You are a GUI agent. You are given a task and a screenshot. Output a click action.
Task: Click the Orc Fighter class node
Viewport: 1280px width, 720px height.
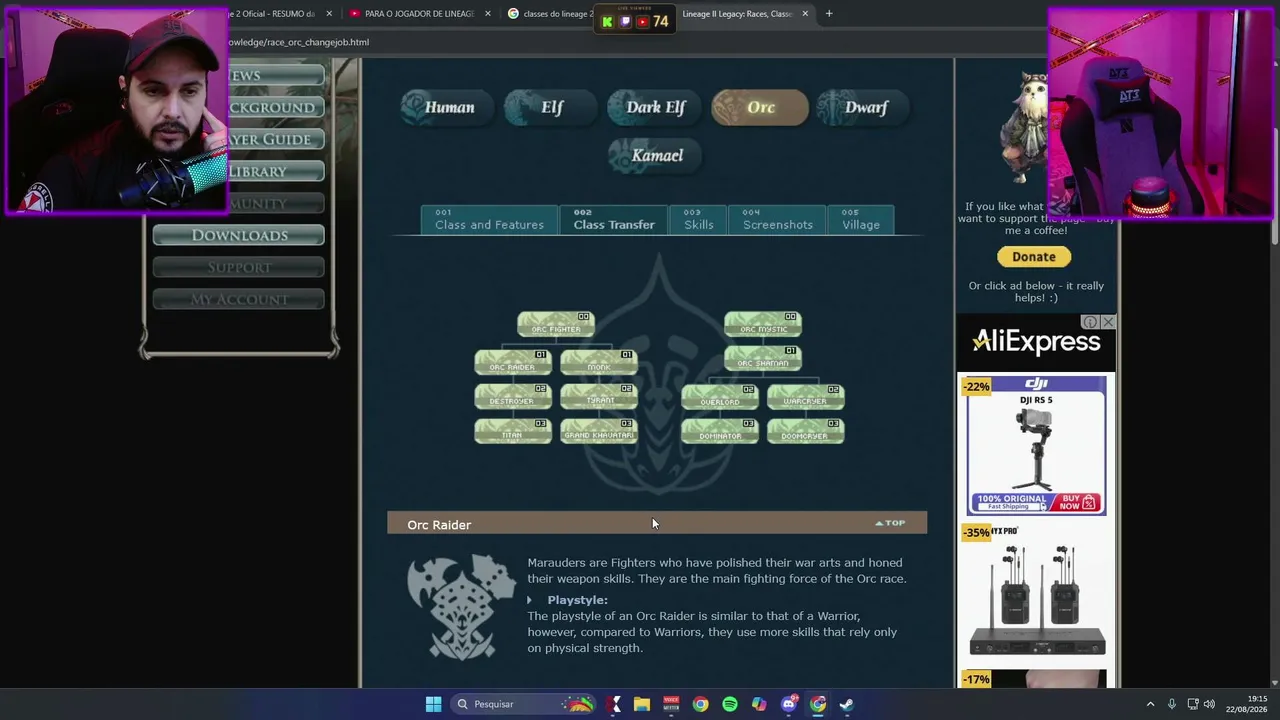[556, 324]
